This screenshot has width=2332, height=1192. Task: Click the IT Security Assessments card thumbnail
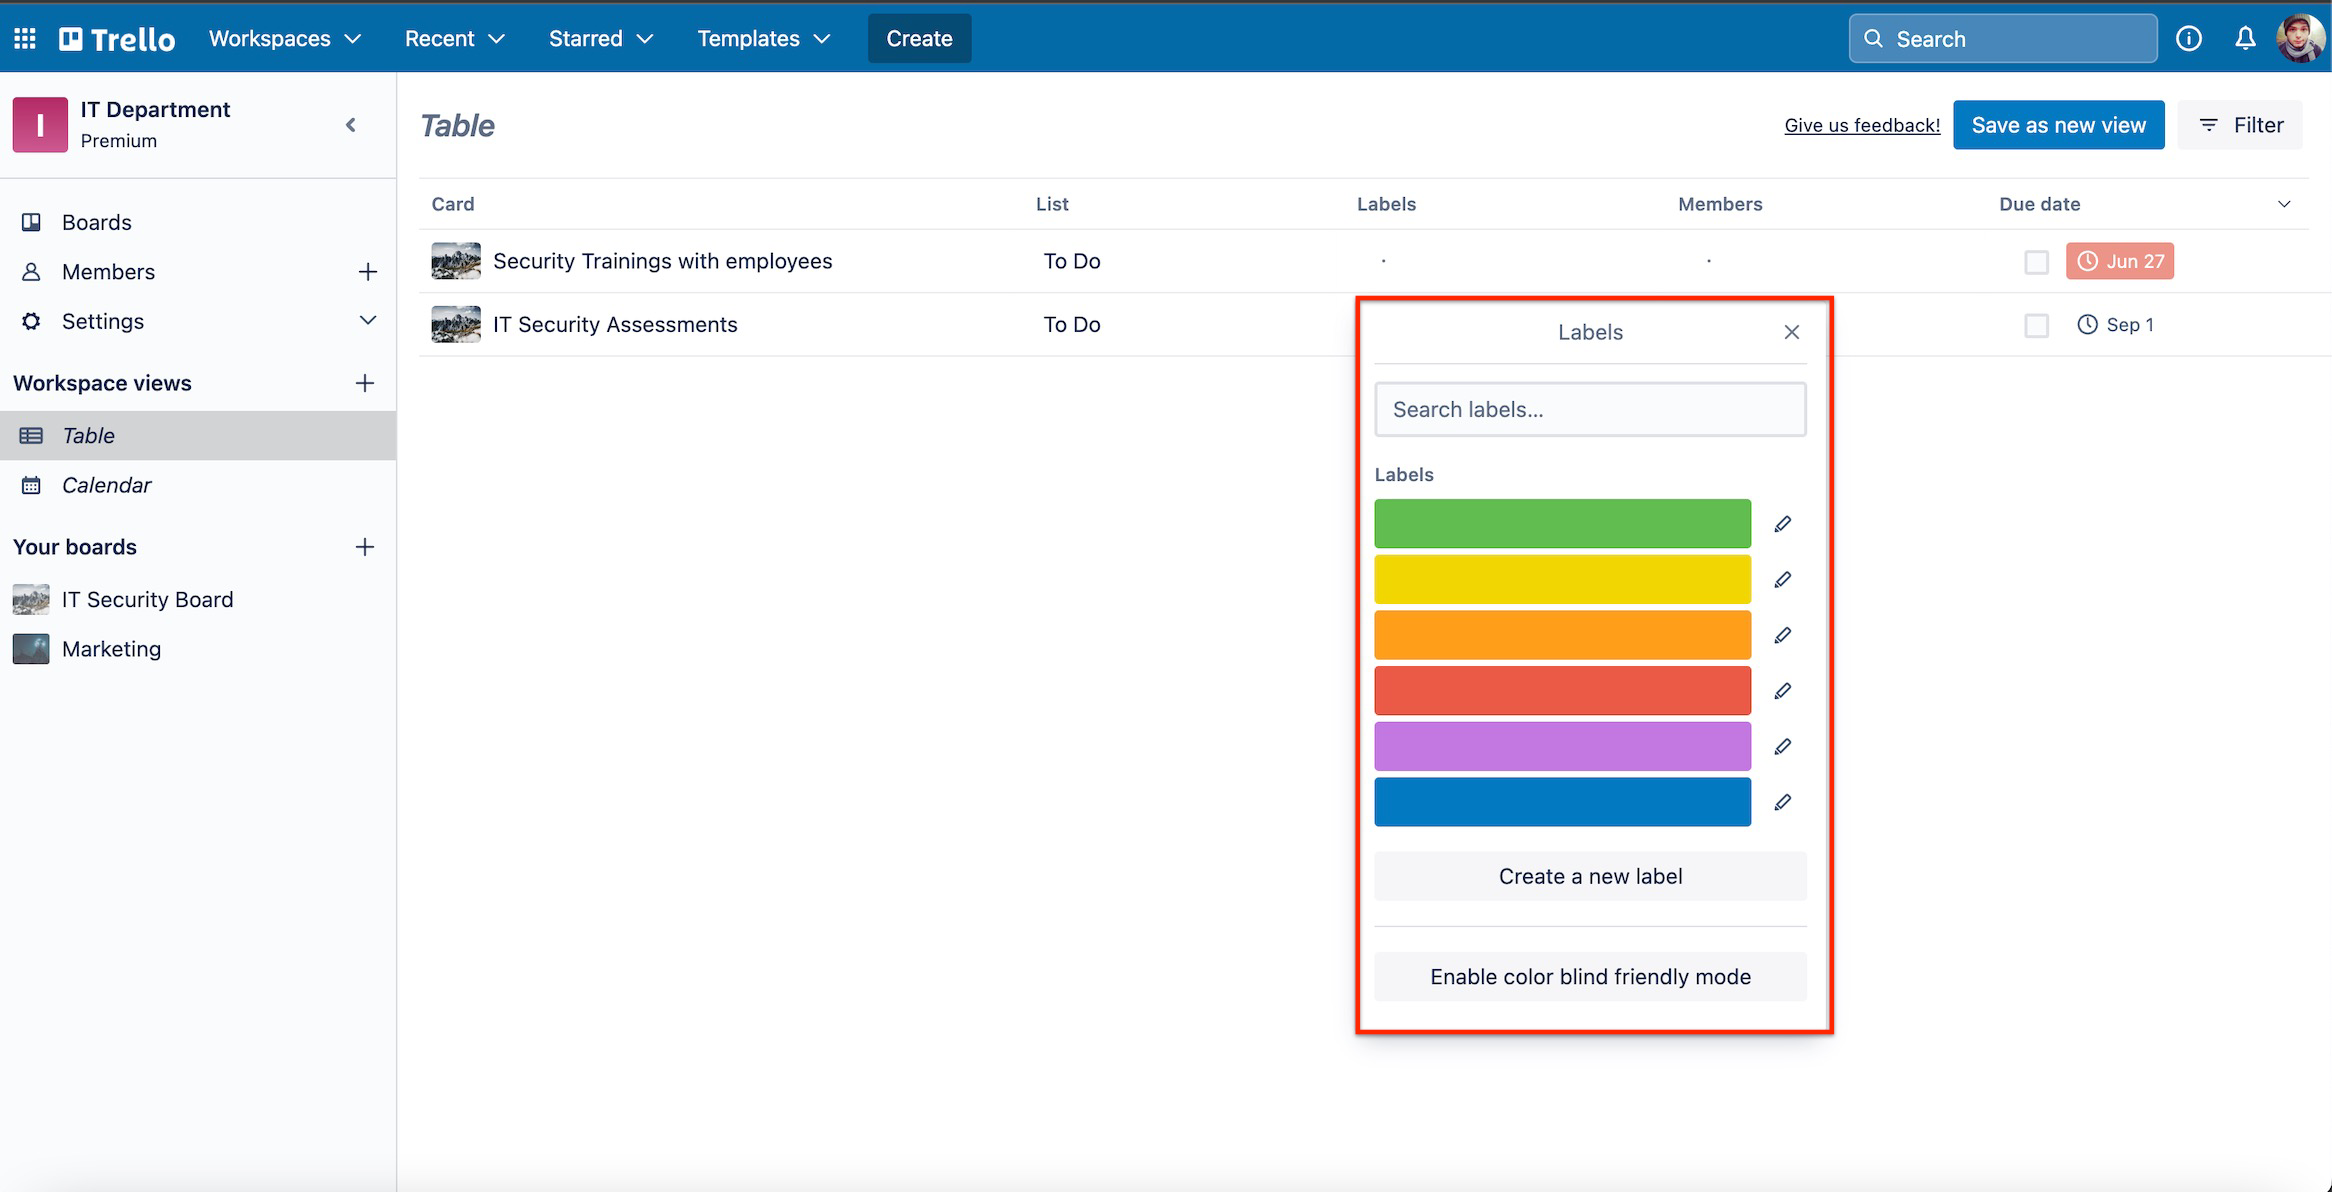click(x=456, y=324)
